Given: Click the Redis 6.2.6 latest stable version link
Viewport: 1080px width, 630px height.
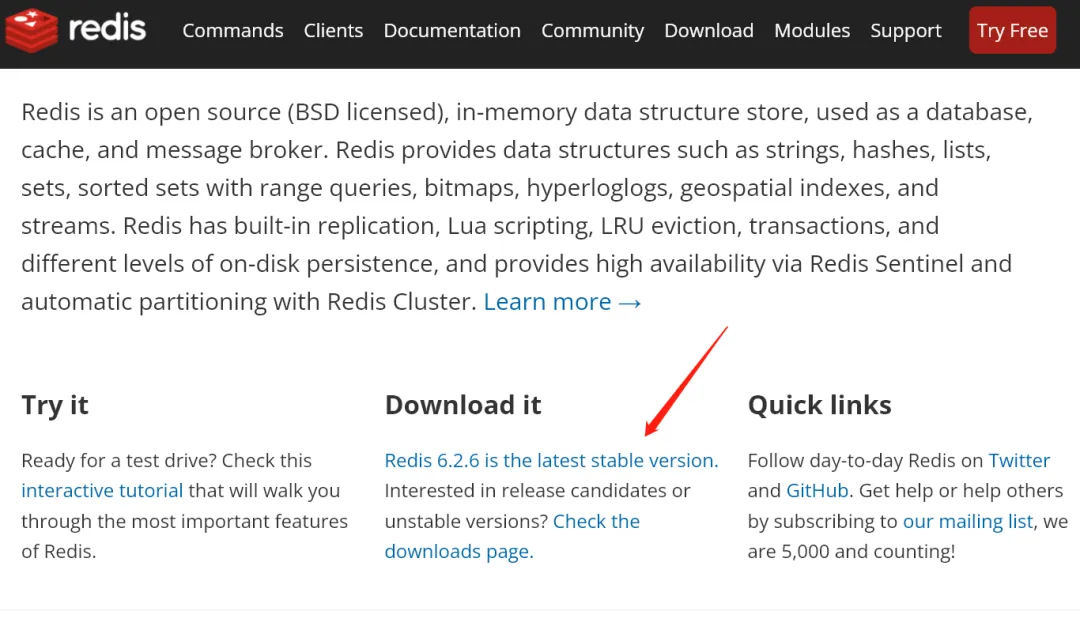Looking at the screenshot, I should pyautogui.click(x=551, y=461).
